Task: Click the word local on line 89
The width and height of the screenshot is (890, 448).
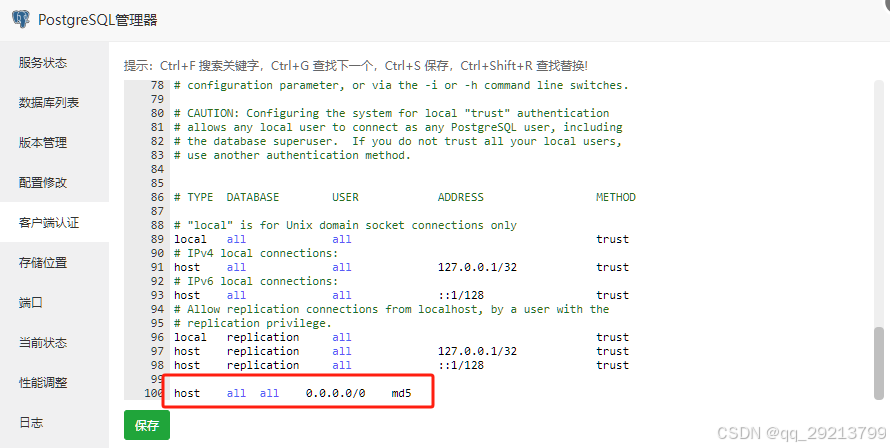Action: click(x=190, y=239)
